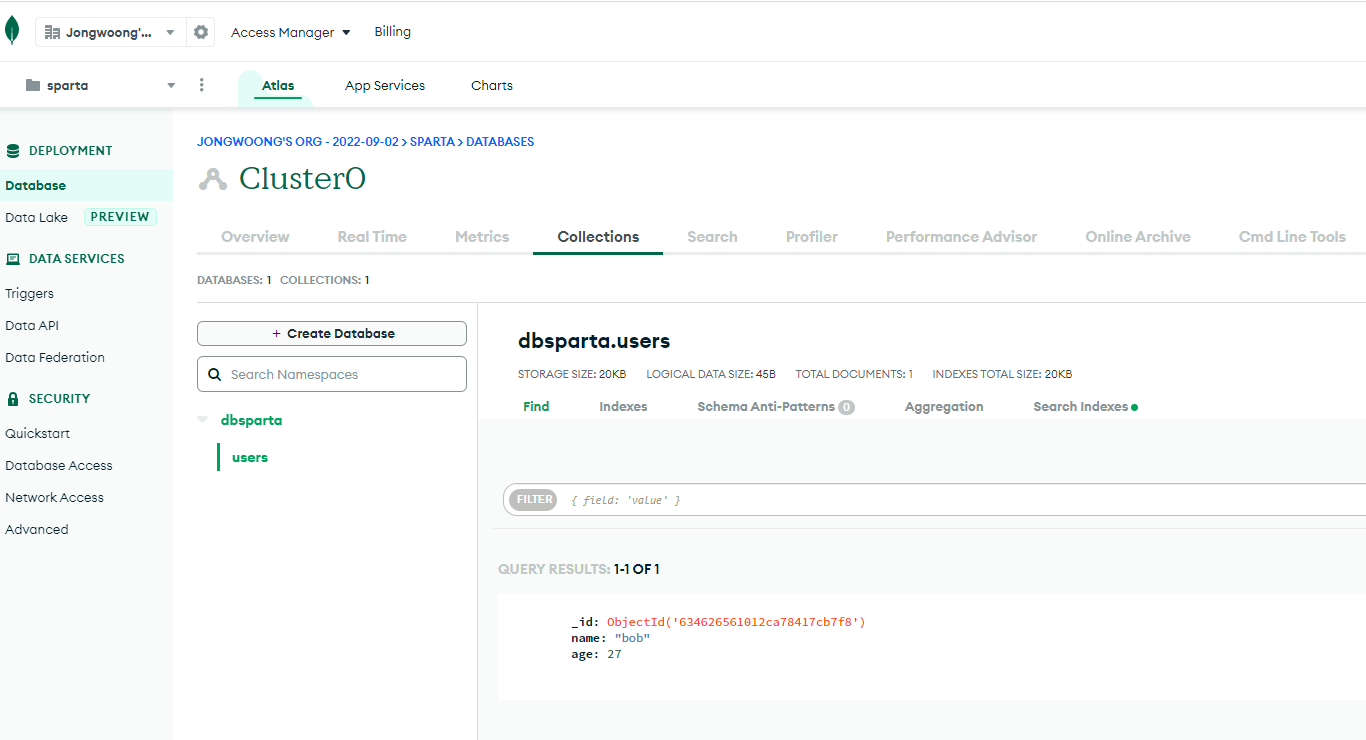This screenshot has width=1366, height=740.
Task: Select the Collections tab
Action: click(598, 237)
